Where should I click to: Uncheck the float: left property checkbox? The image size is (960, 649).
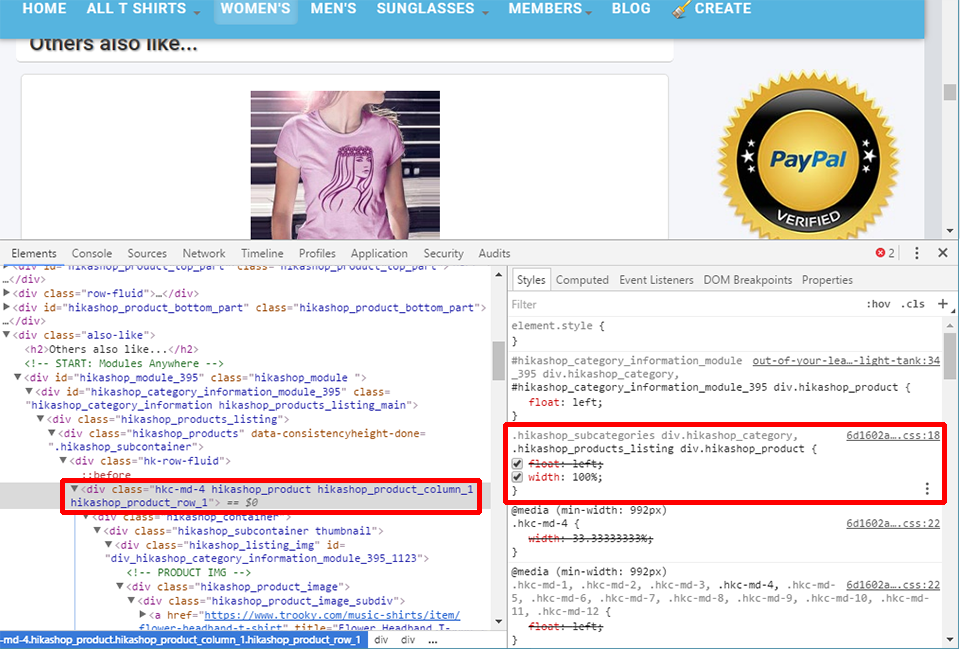coord(518,464)
